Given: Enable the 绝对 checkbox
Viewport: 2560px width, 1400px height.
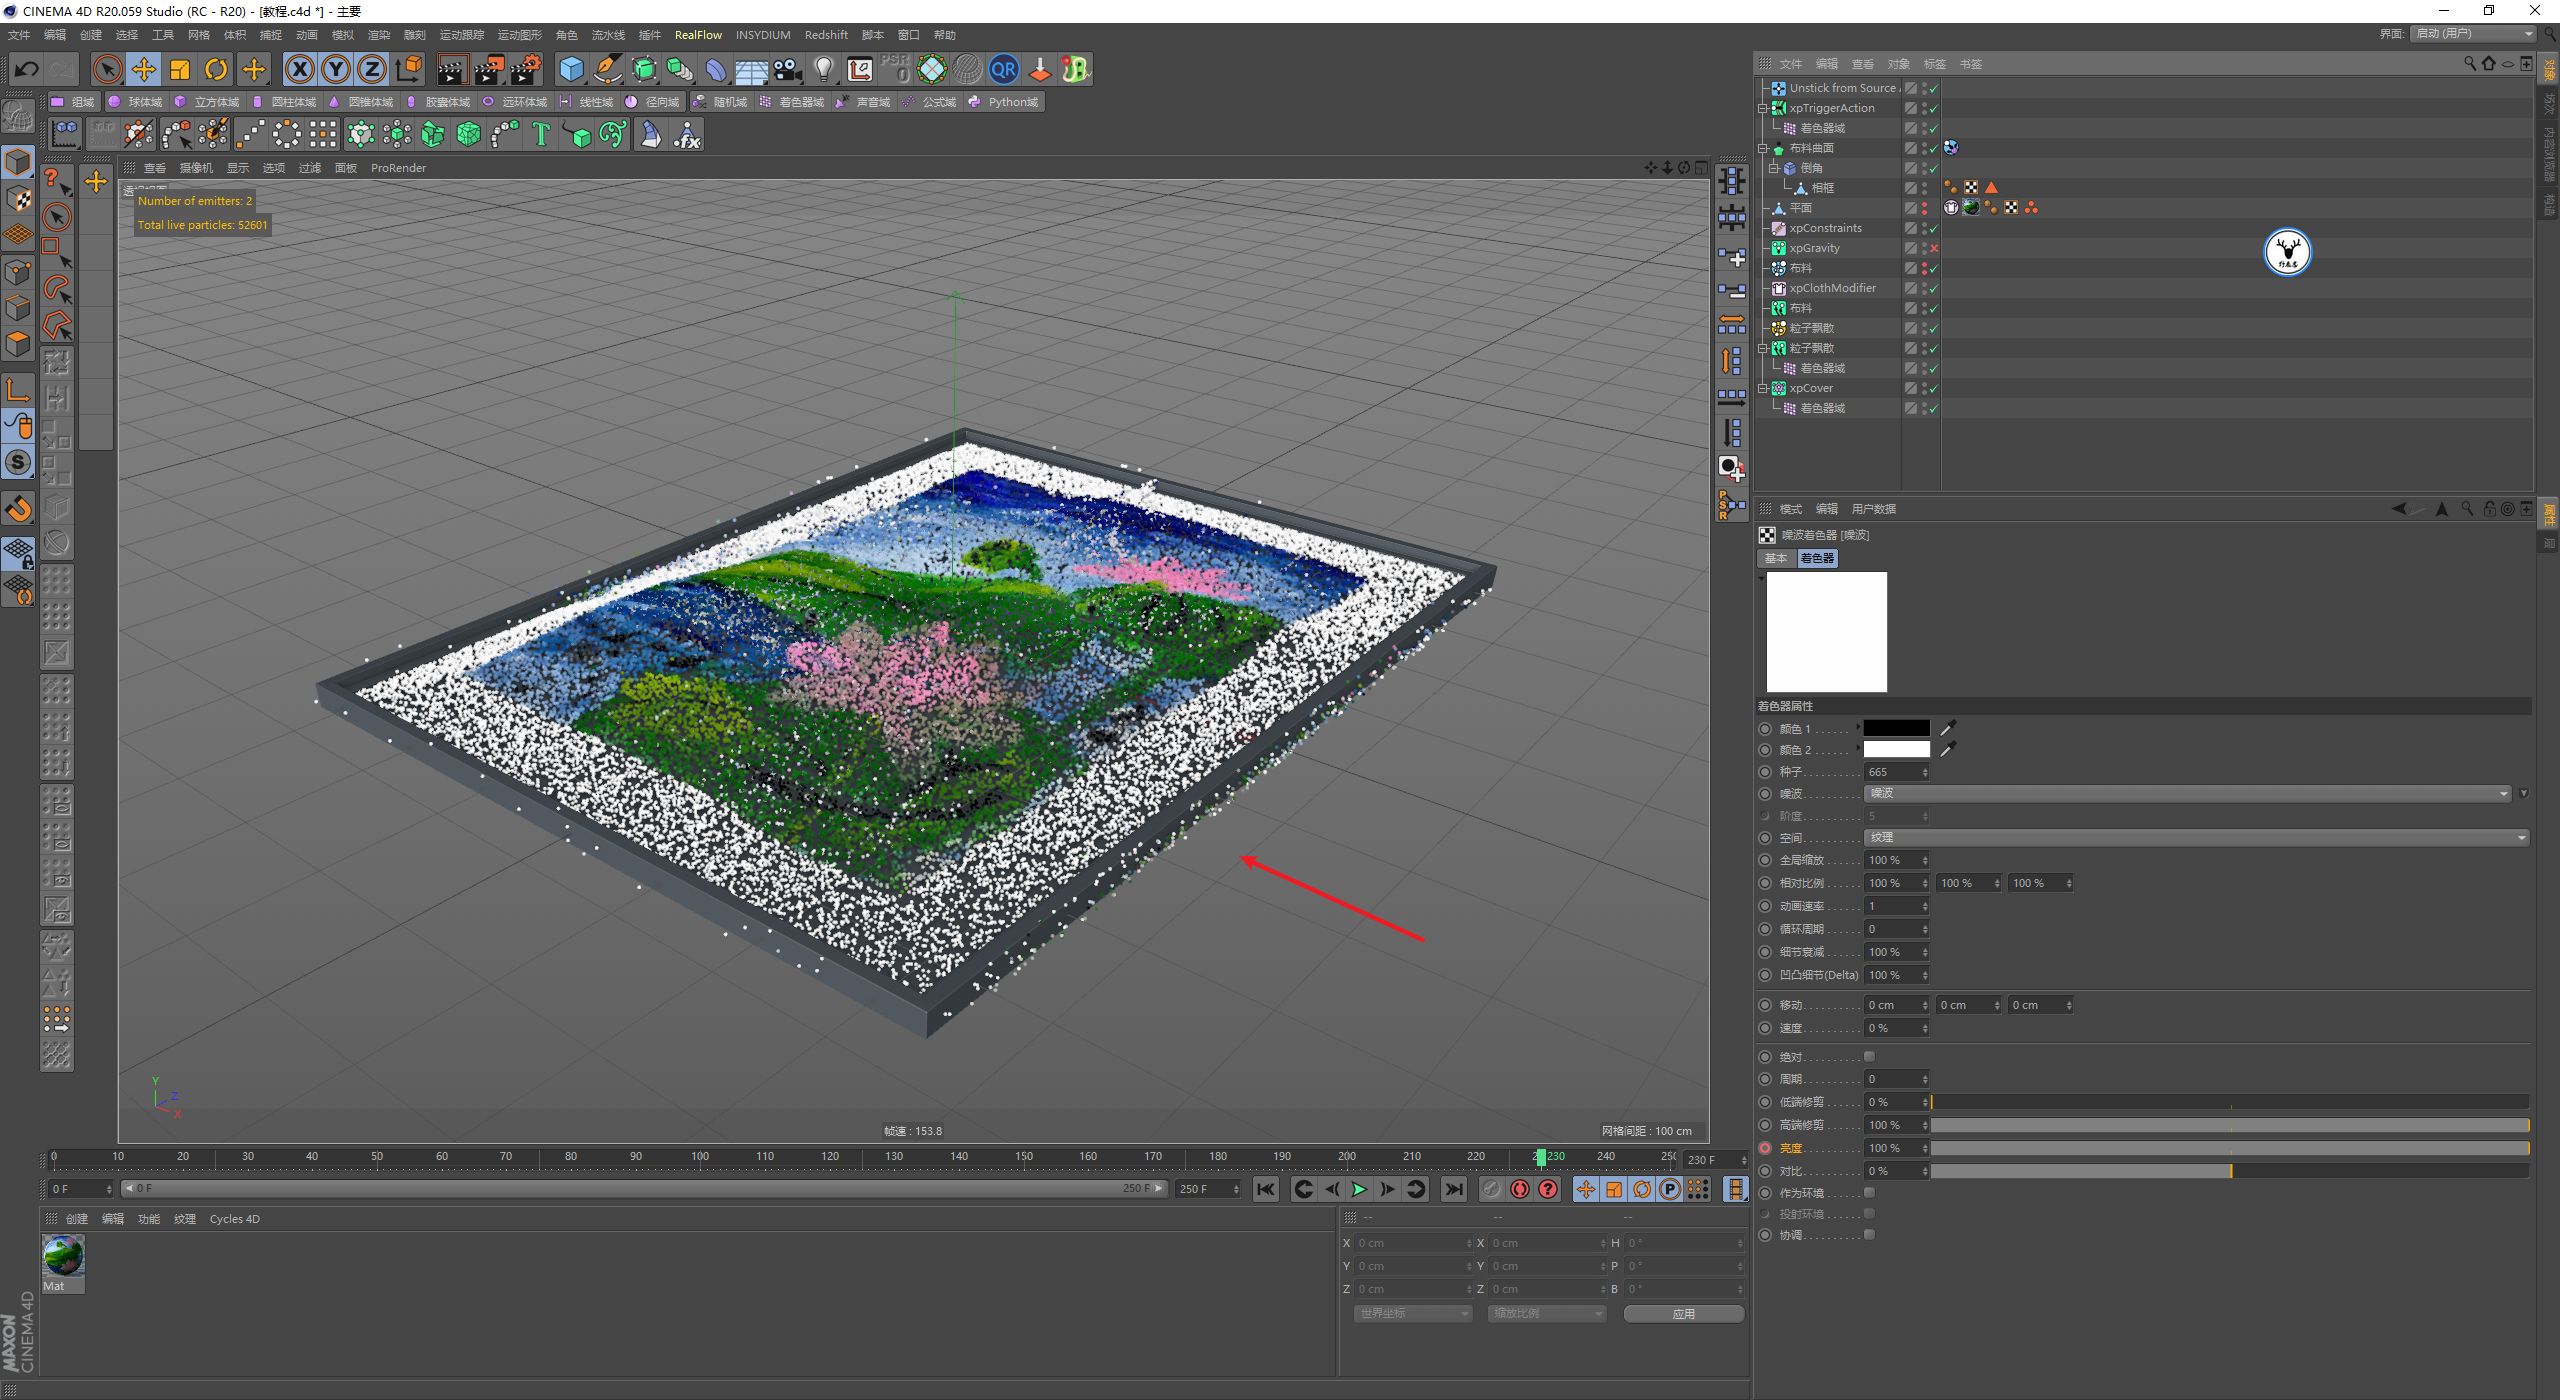Looking at the screenshot, I should tap(1869, 1056).
